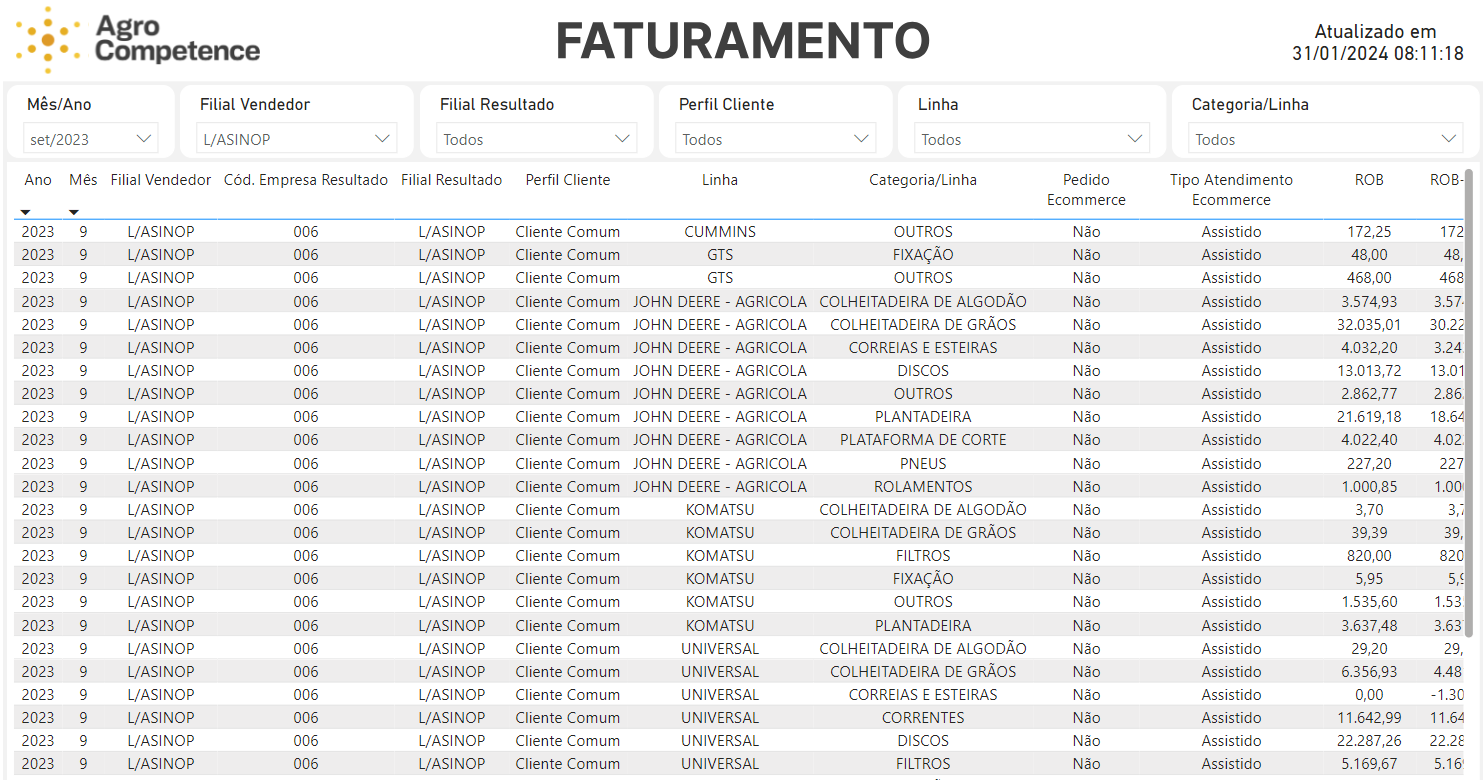The width and height of the screenshot is (1484, 780).
Task: Select the CUMMINS cell in Linha column
Action: (720, 232)
